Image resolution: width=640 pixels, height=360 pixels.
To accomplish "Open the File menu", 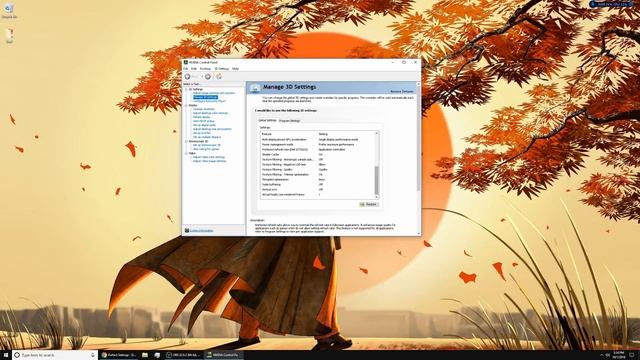I will tap(186, 69).
